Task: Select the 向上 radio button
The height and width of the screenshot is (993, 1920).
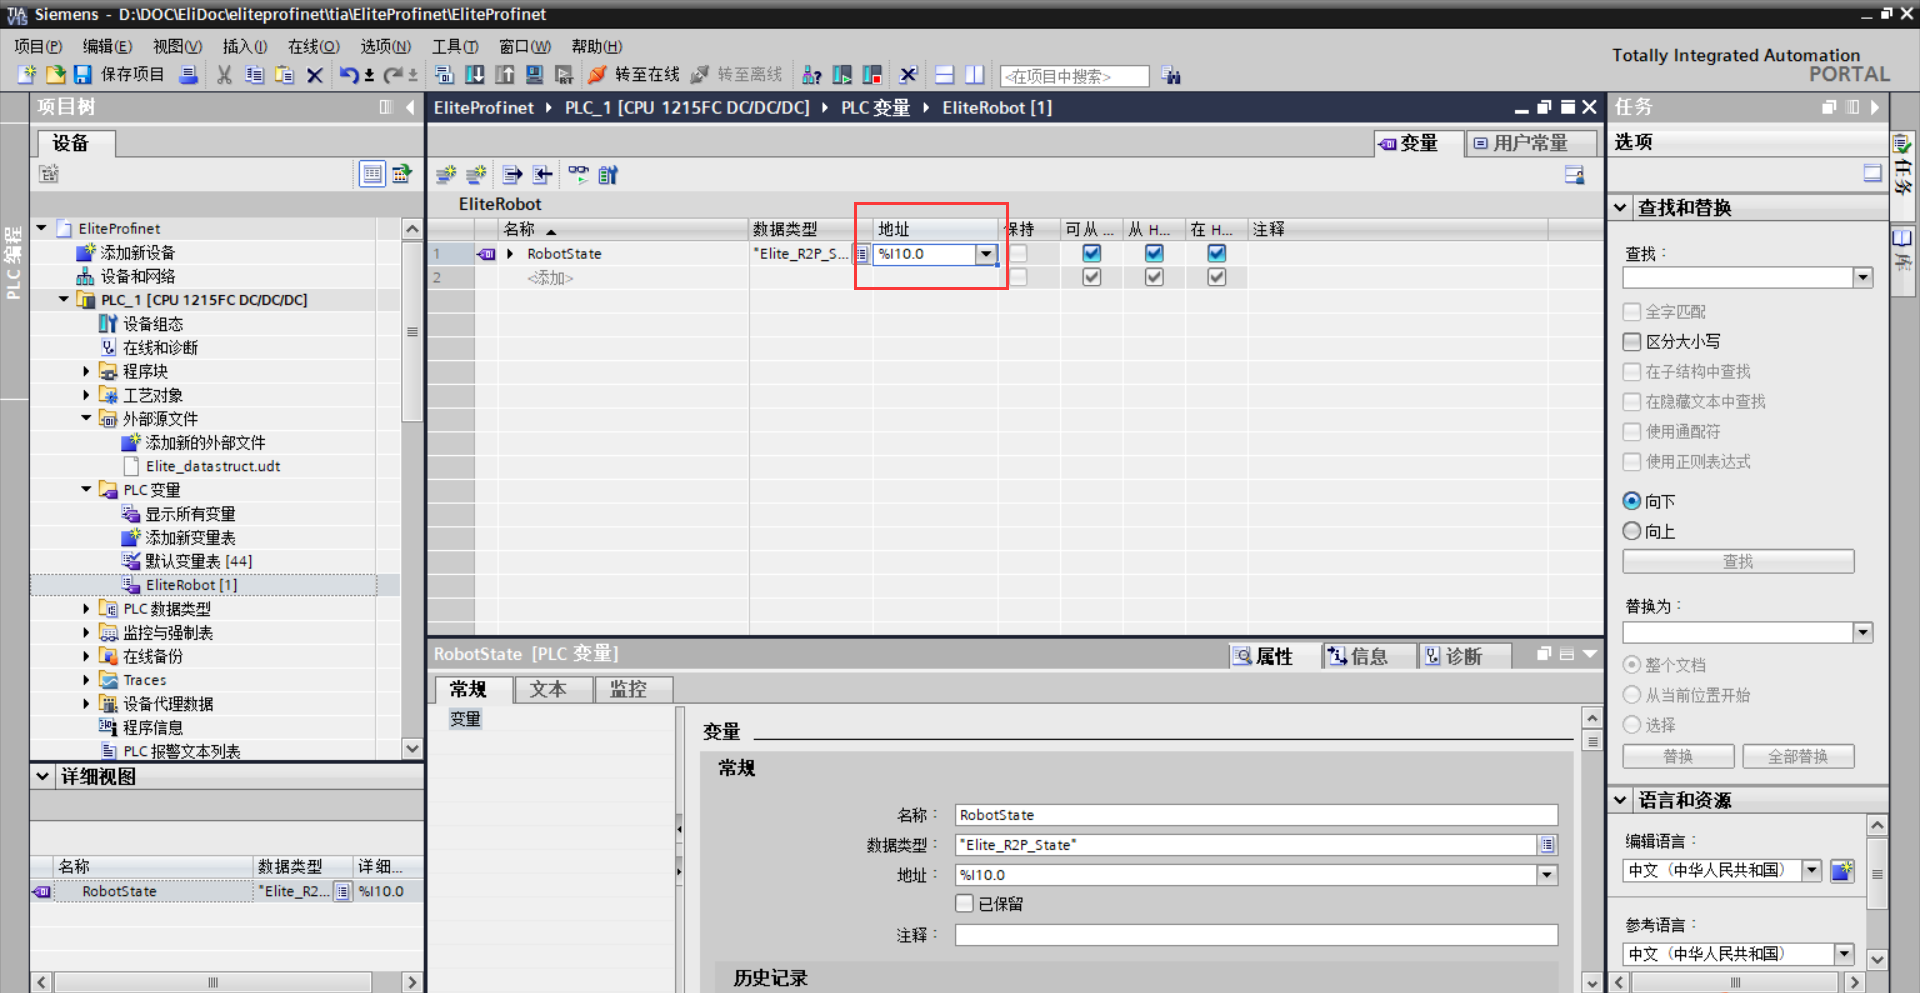Action: pos(1632,531)
